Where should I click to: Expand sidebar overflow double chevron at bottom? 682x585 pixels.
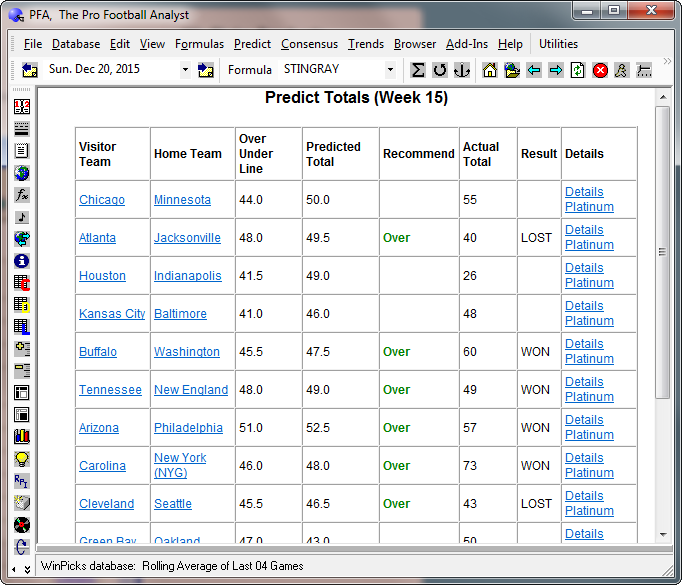(27, 569)
